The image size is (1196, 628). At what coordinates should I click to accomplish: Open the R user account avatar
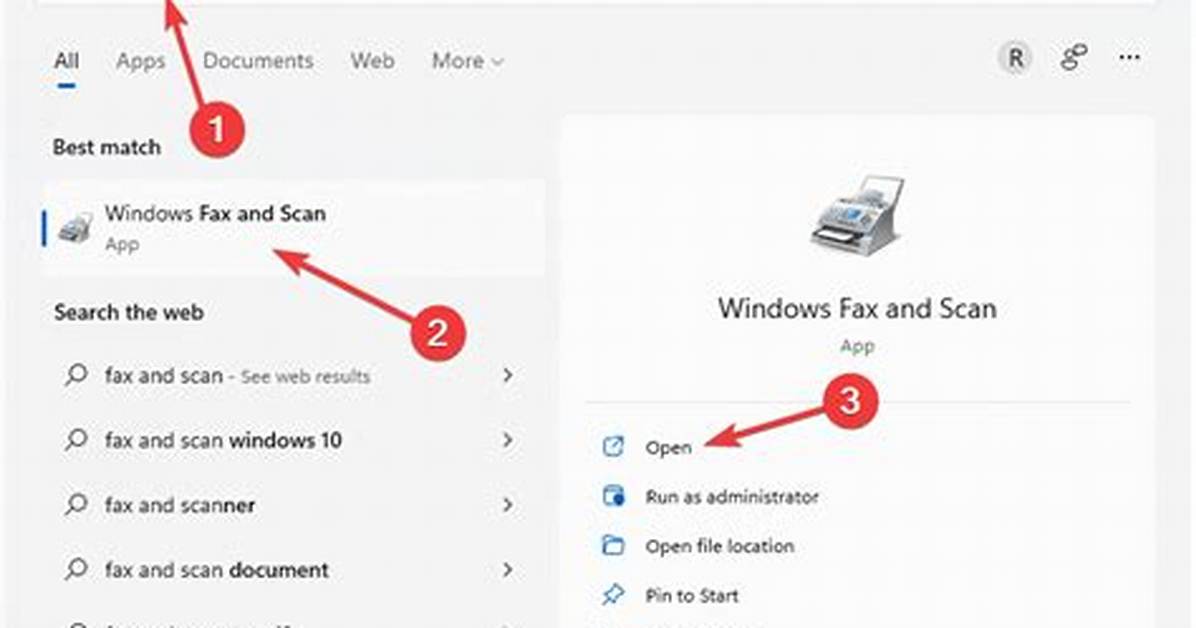coord(1015,57)
